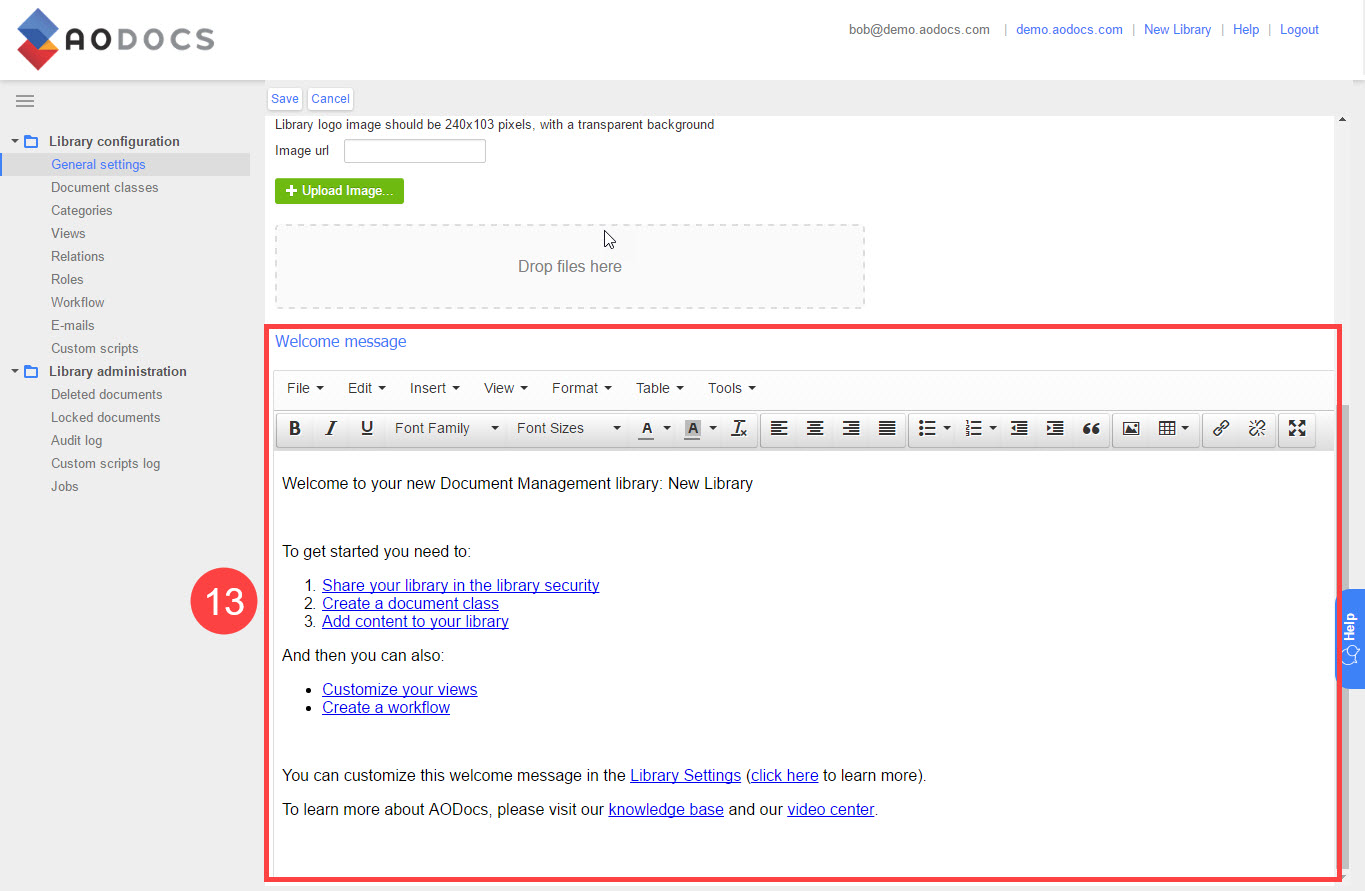Screen dimensions: 1365x891
Task: Toggle underline formatting in editor toolbar
Action: [367, 428]
